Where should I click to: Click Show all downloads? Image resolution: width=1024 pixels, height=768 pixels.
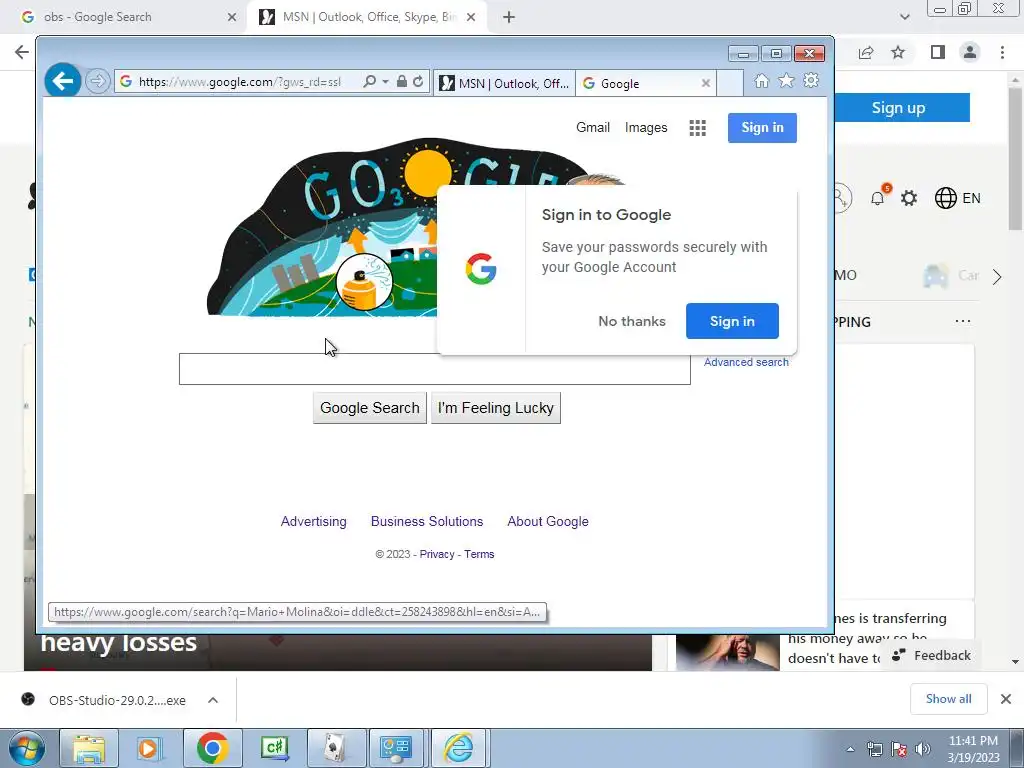coord(948,699)
